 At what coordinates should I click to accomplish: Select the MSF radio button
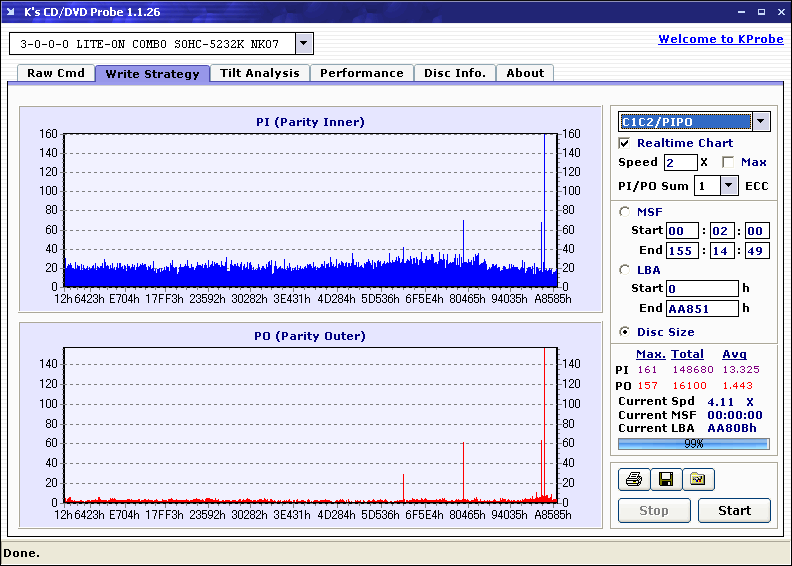point(625,211)
